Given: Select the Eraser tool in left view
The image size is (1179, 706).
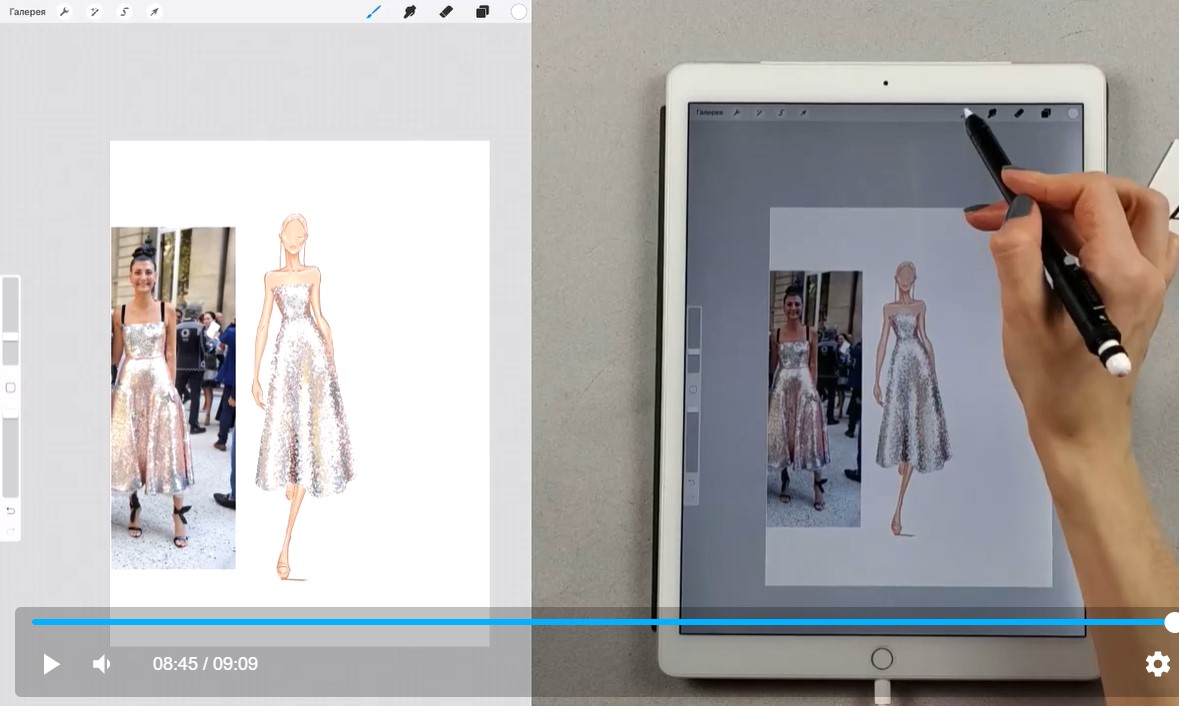Looking at the screenshot, I should tap(446, 12).
